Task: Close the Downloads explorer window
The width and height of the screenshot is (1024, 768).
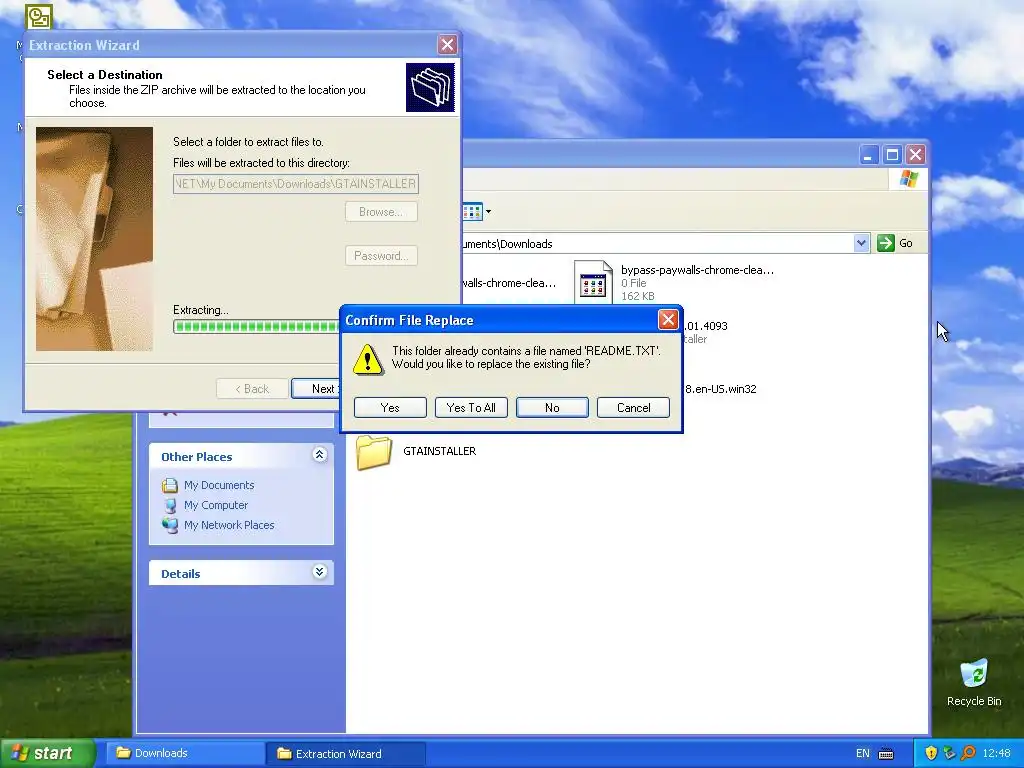Action: (x=916, y=155)
